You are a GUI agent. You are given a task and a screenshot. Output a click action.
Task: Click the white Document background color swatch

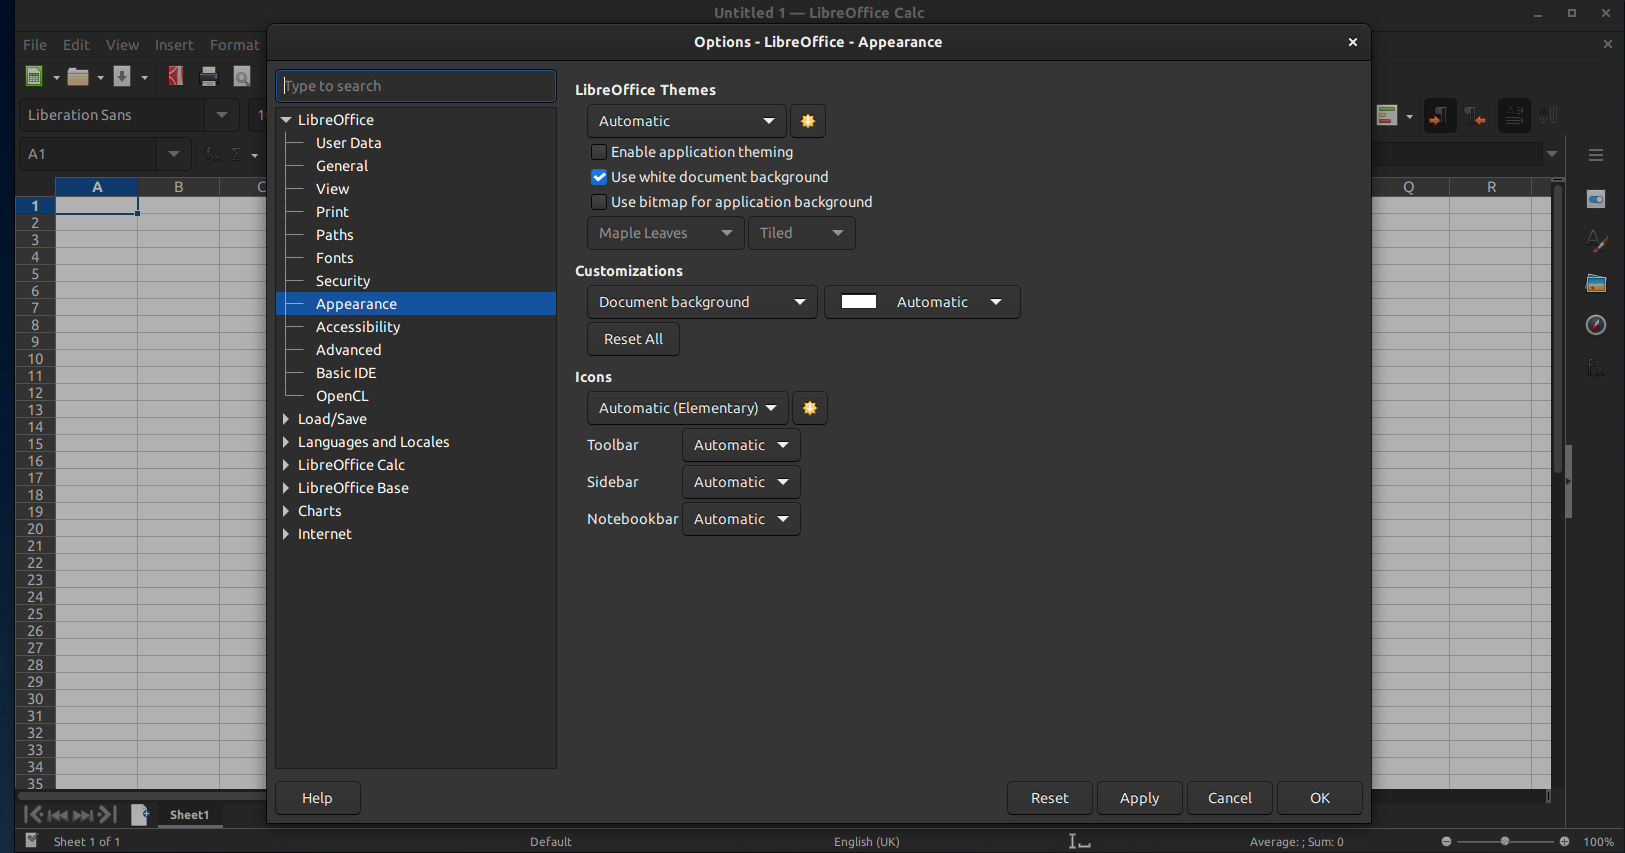pyautogui.click(x=859, y=302)
